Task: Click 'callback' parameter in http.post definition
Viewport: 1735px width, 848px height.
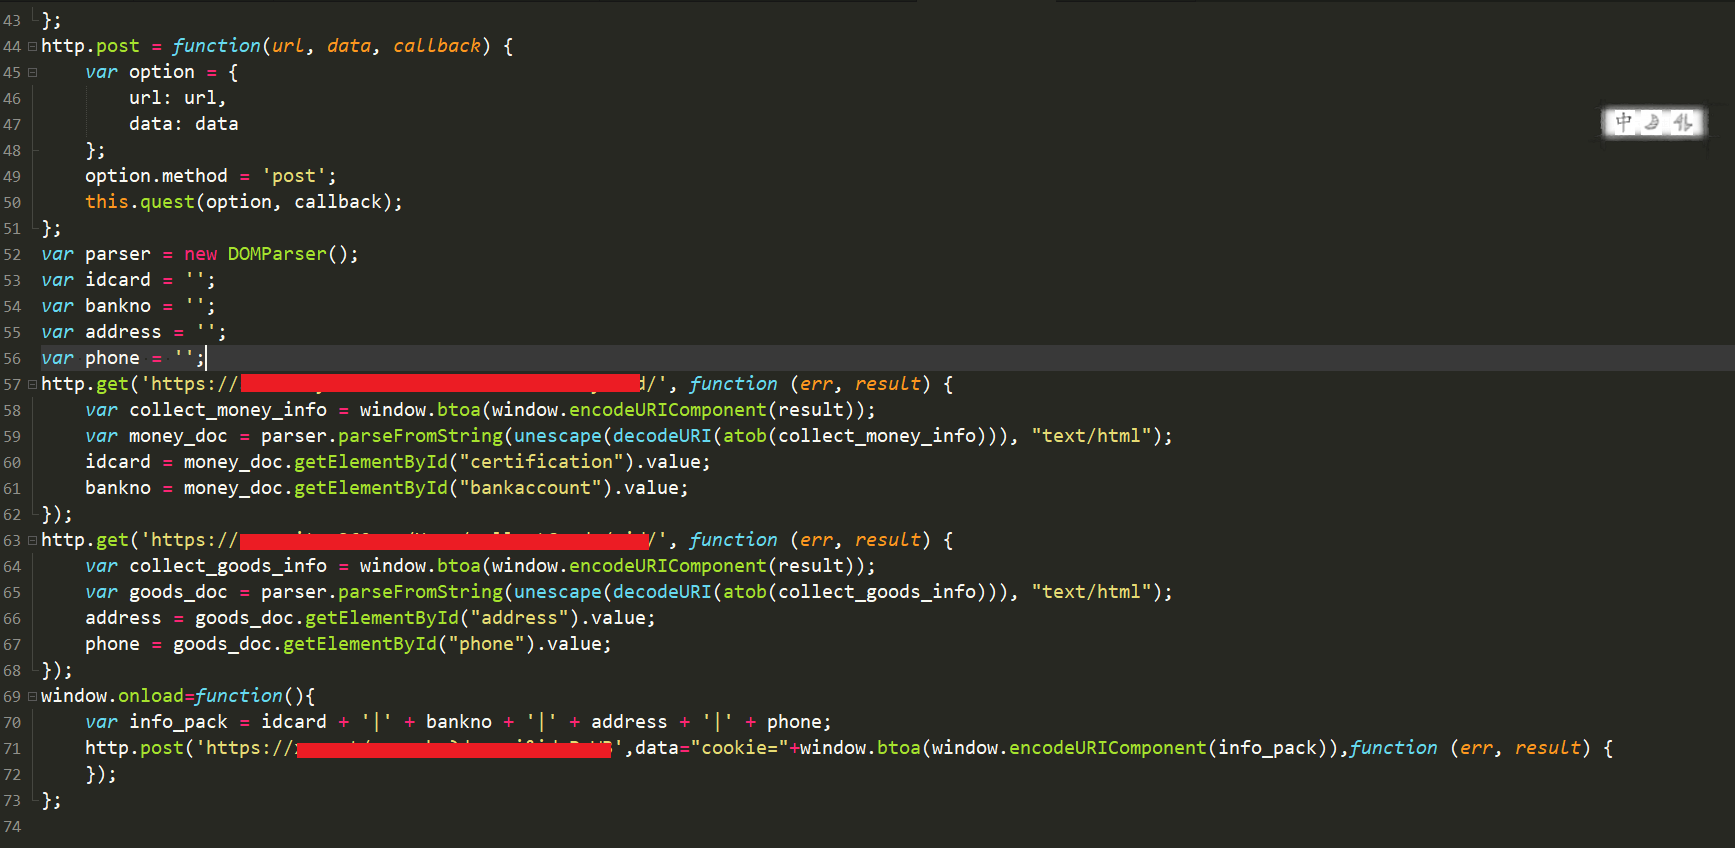Action: coord(437,46)
